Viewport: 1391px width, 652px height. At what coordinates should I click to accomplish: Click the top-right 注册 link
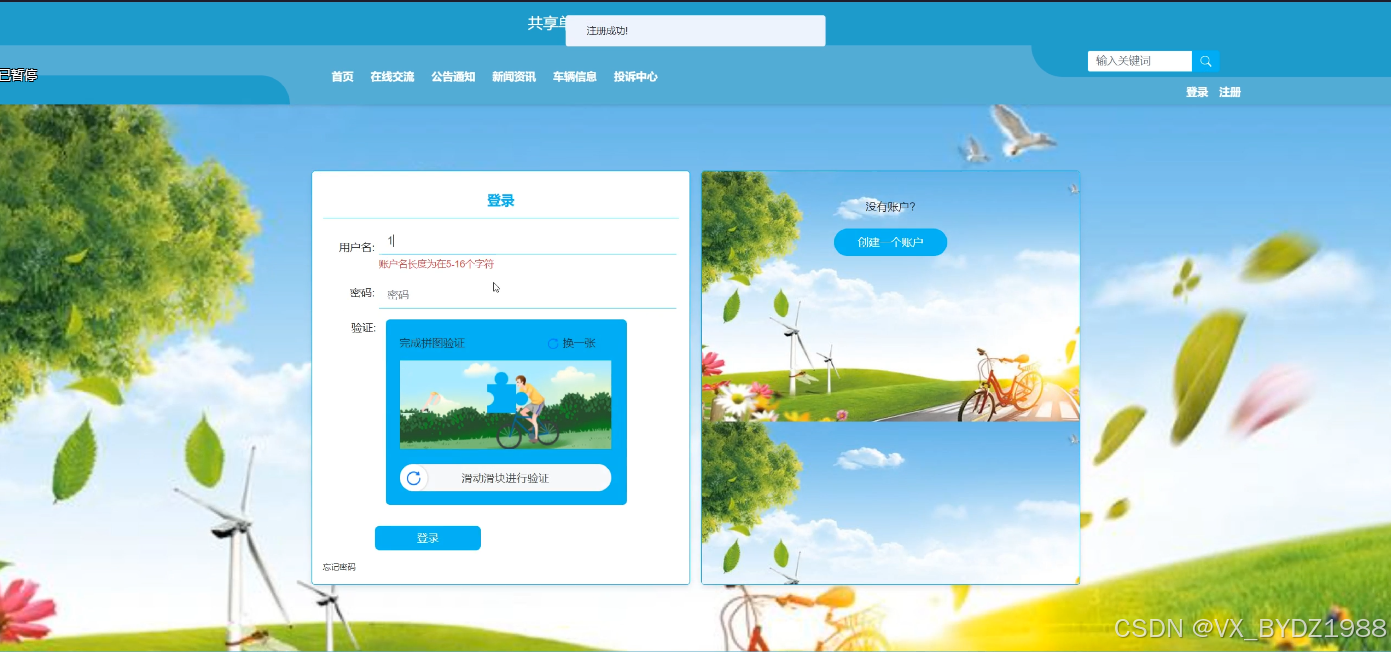pos(1230,92)
